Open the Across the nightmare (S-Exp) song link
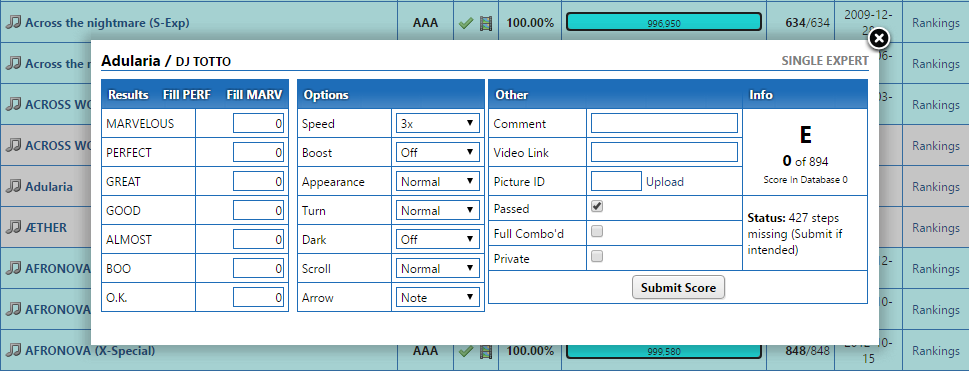This screenshot has height=371, width=969. [107, 23]
